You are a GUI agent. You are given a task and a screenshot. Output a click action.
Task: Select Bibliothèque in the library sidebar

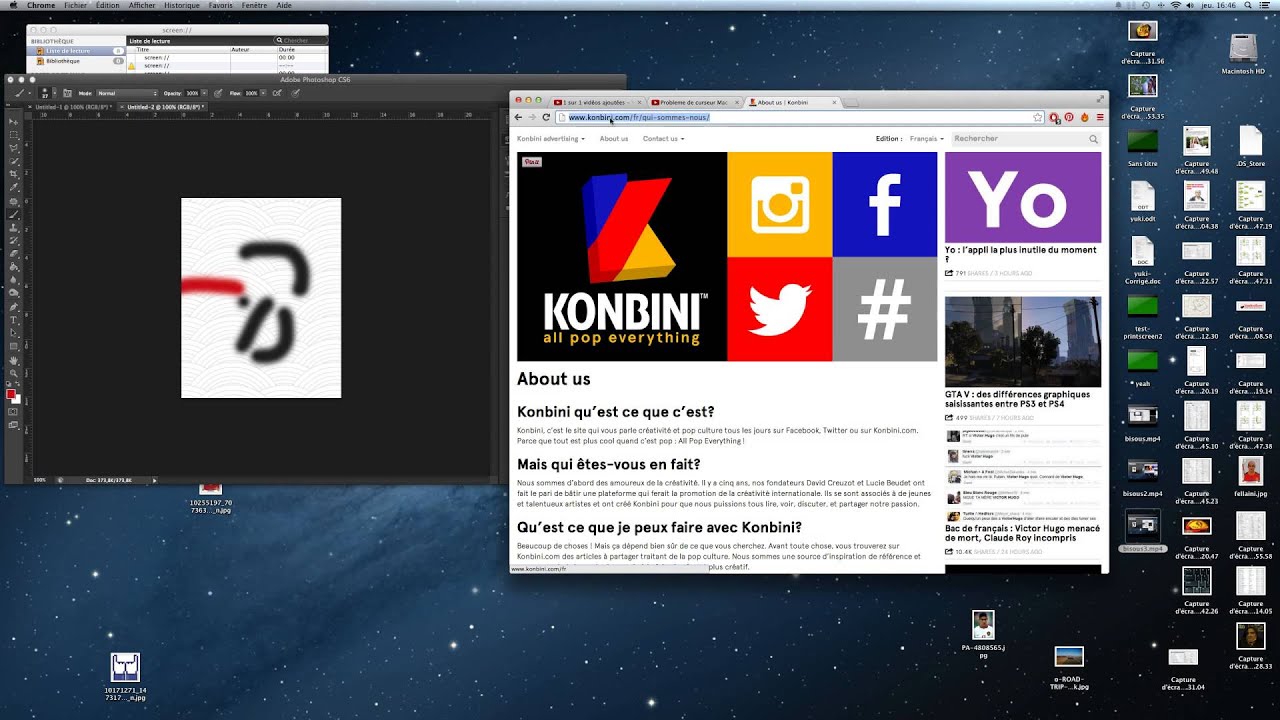(x=63, y=61)
